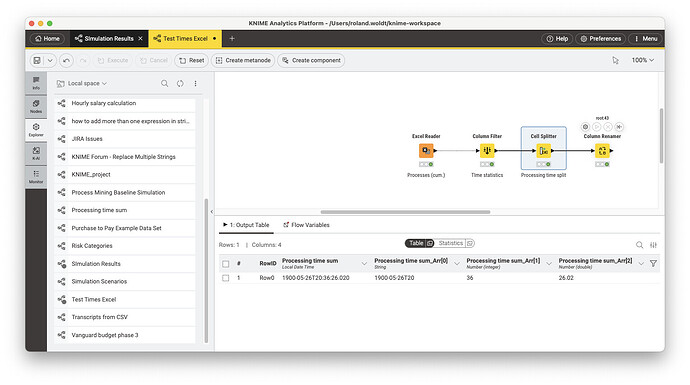Screen dimensions: 690x385
Task: Add a new tab with plus button
Action: (232, 39)
